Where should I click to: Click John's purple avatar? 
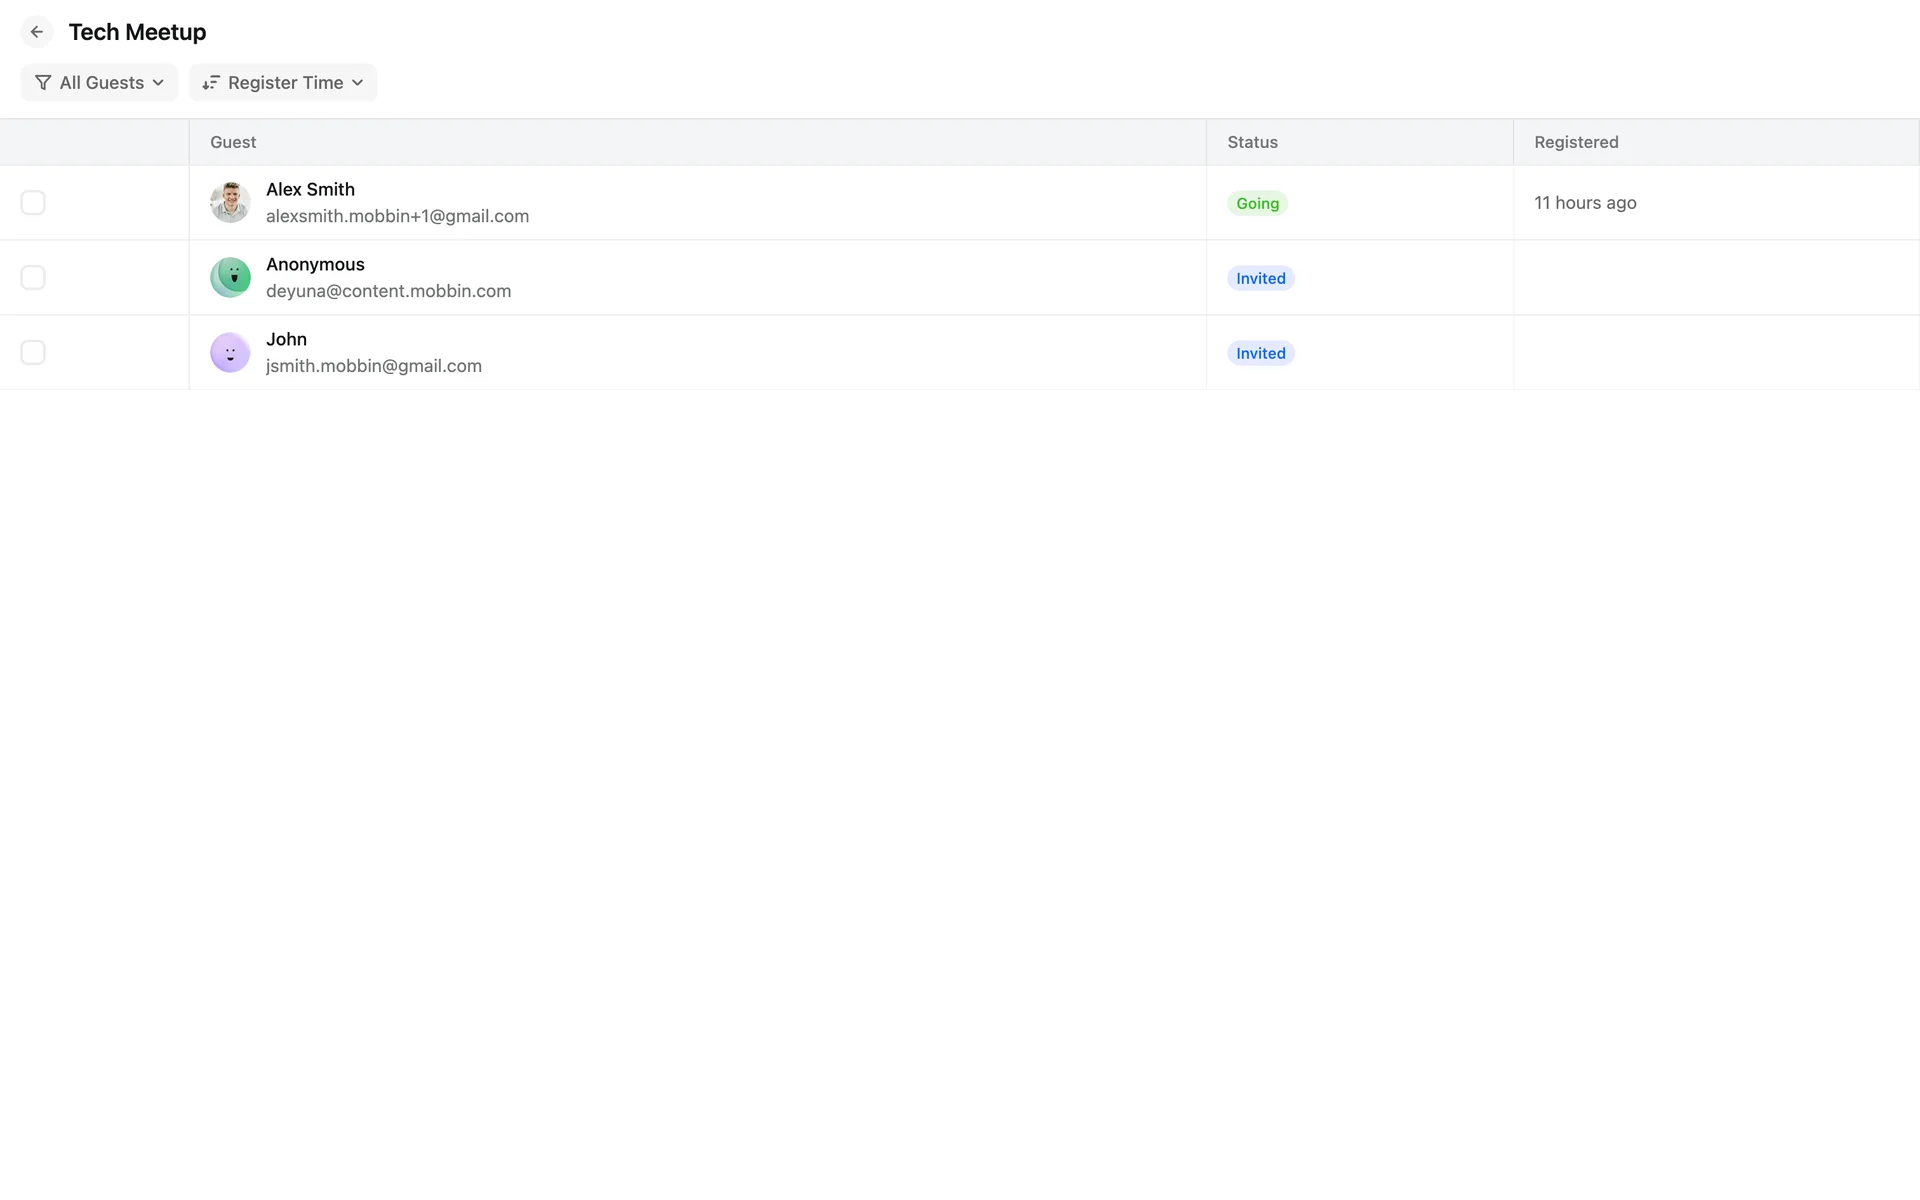[x=230, y=352]
